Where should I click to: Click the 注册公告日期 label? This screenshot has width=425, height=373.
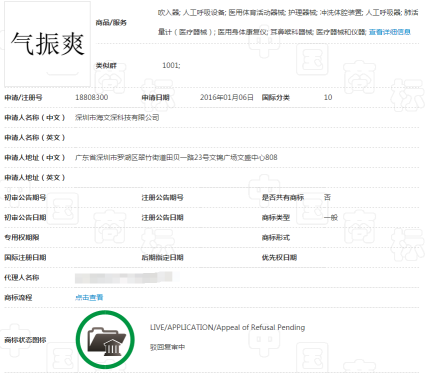tap(162, 218)
